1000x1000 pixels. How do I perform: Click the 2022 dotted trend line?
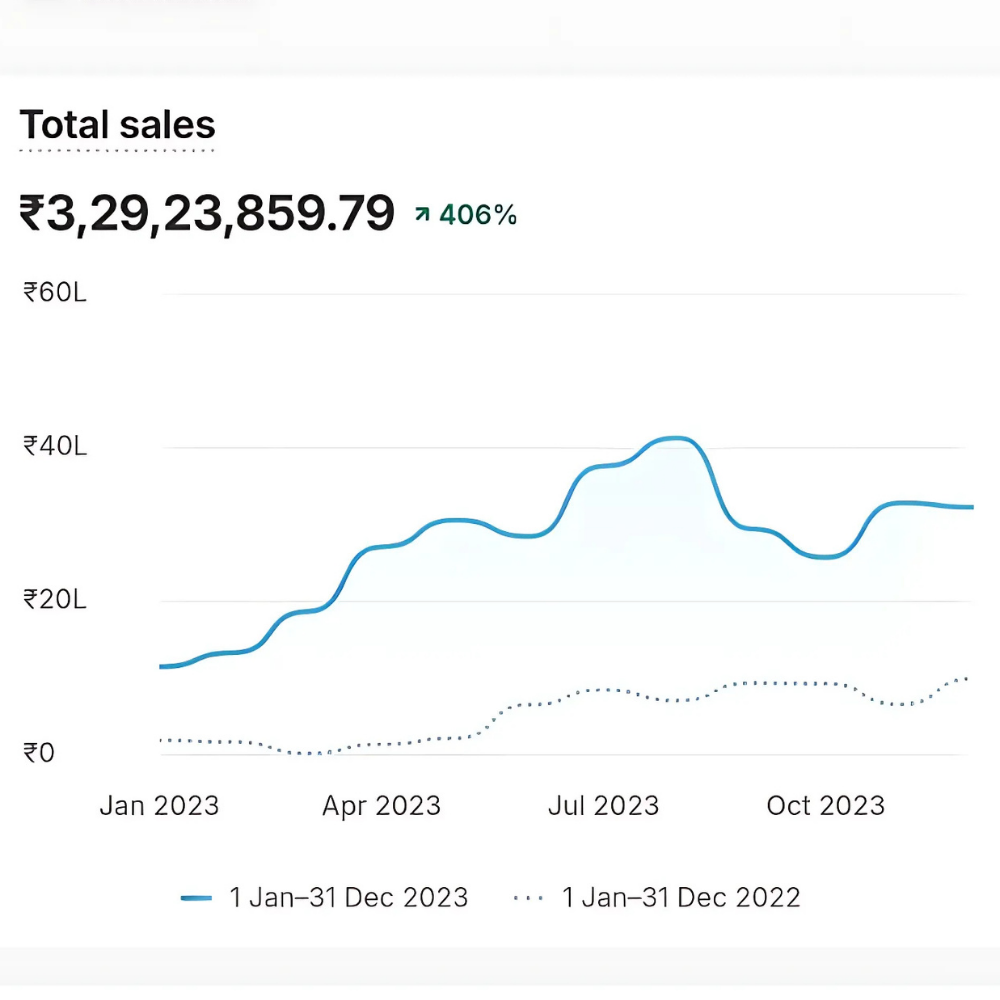coord(600,693)
